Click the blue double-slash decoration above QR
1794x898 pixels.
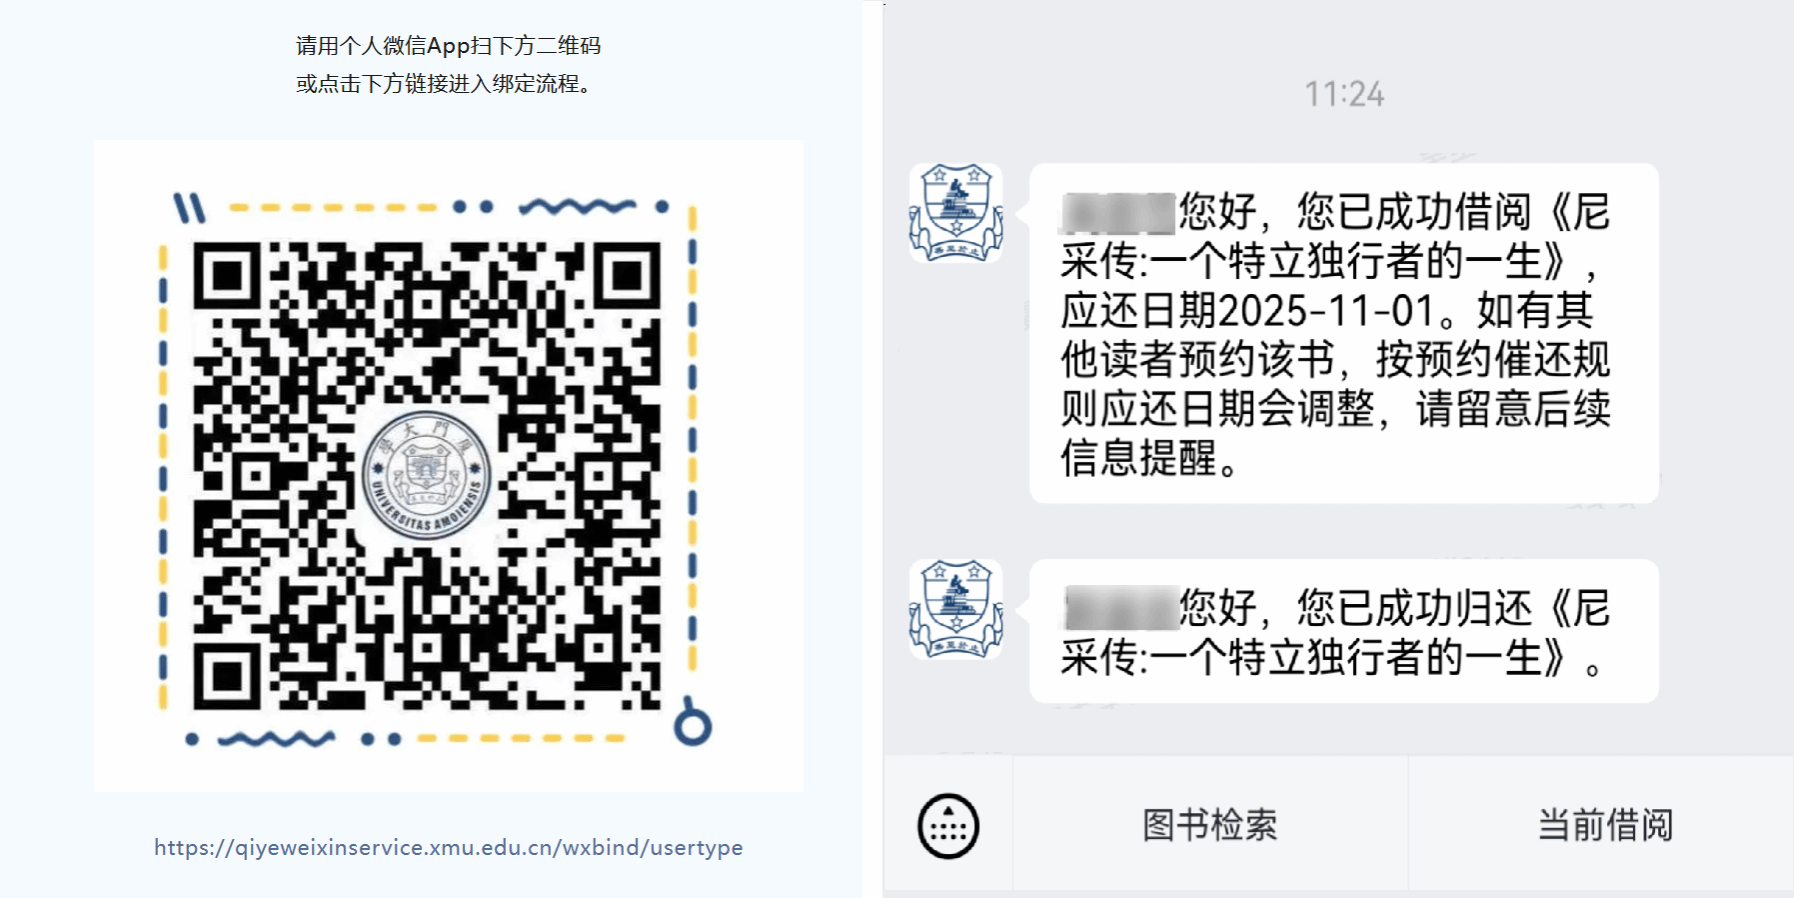[189, 207]
